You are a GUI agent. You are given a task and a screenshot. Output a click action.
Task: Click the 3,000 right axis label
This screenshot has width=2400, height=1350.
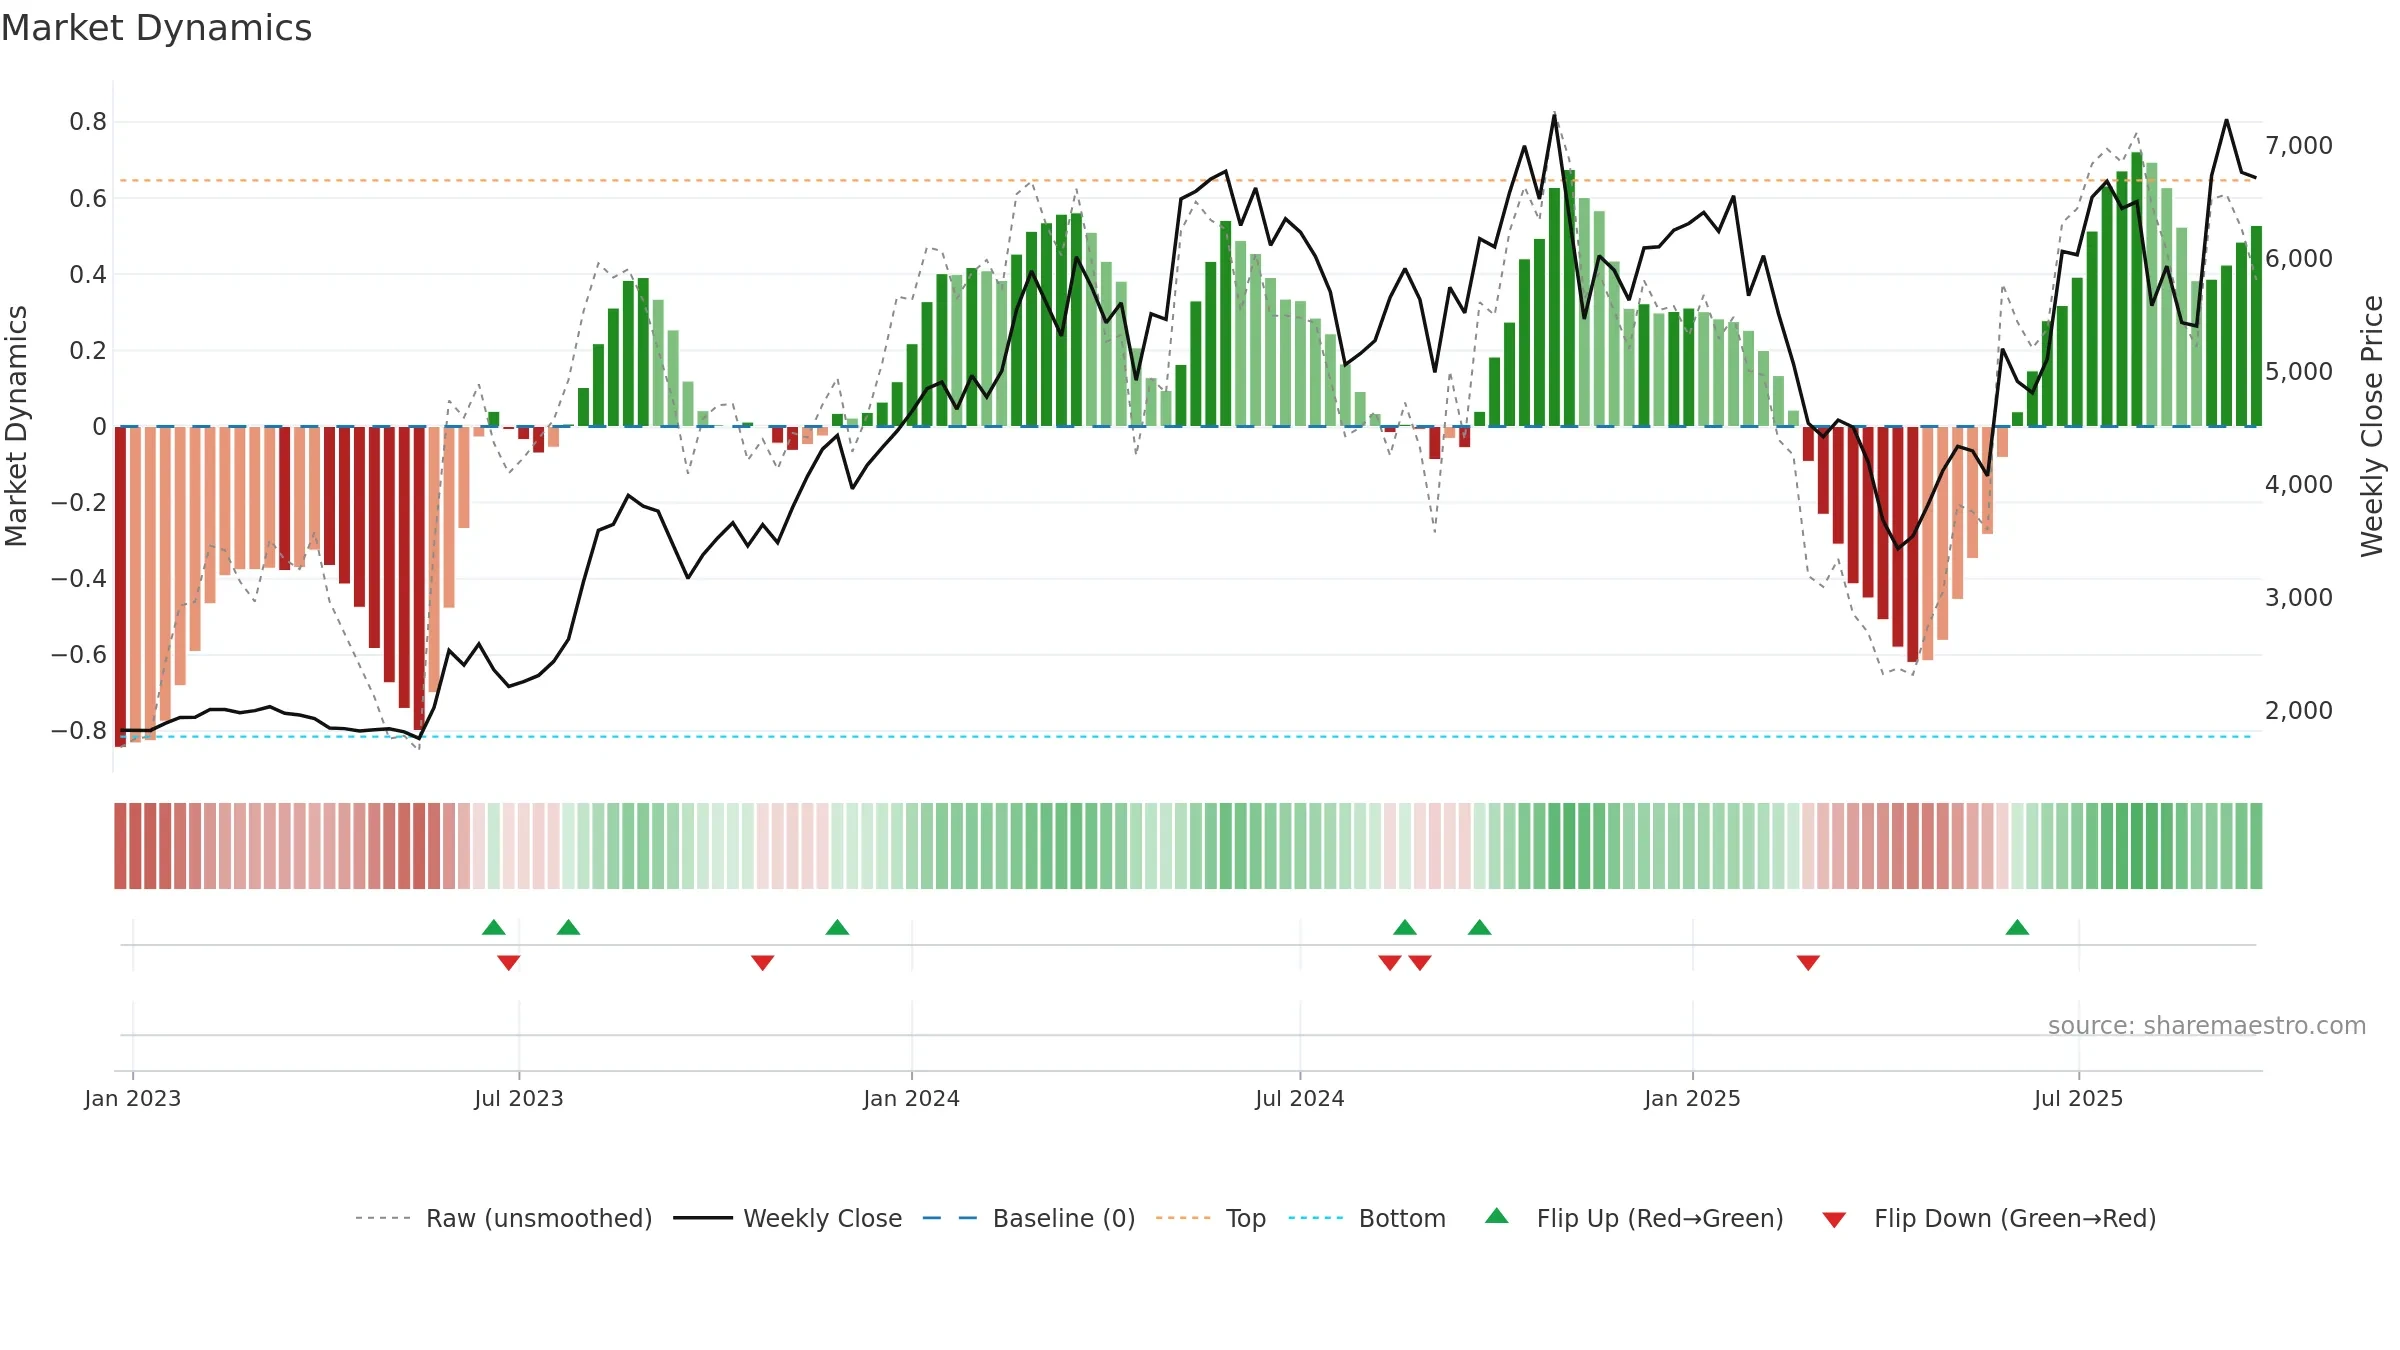click(x=2299, y=598)
